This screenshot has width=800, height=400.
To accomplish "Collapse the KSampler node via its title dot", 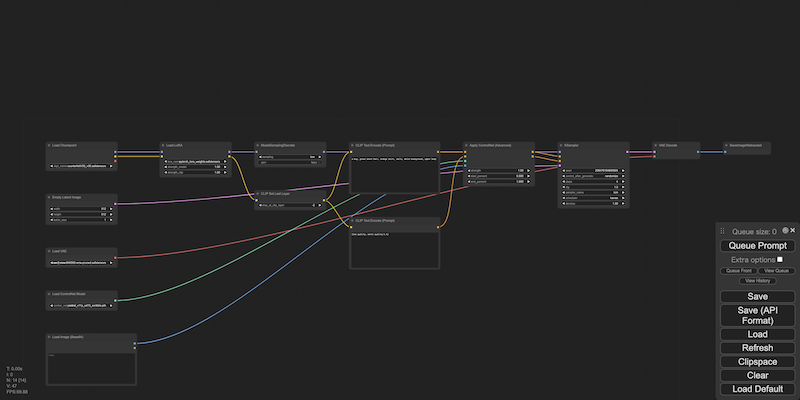I will click(x=561, y=145).
